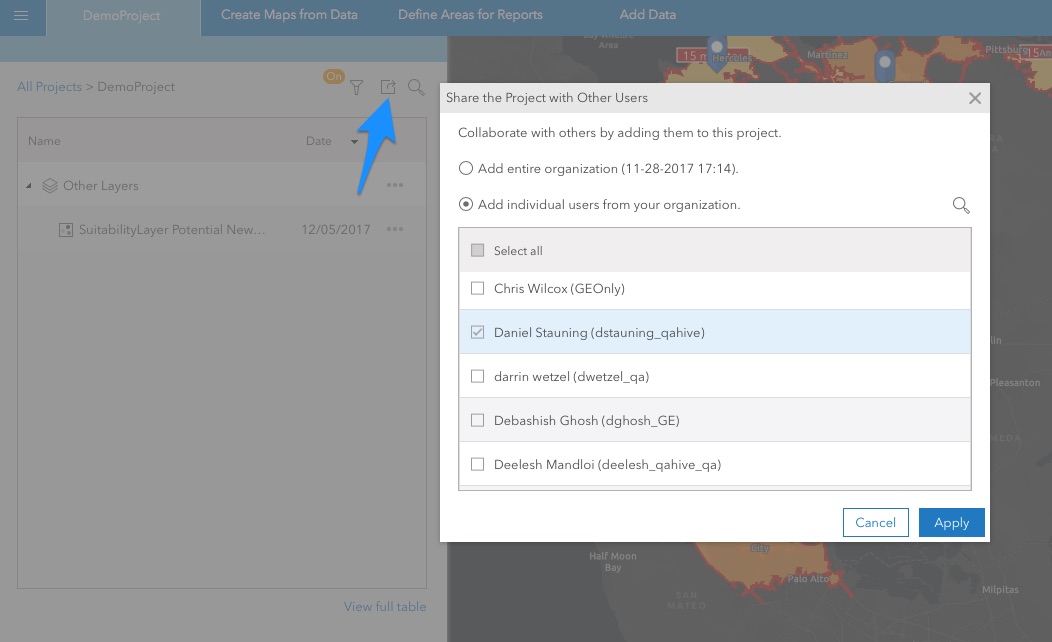
Task: Open Create Maps from Data tab
Action: (x=289, y=15)
